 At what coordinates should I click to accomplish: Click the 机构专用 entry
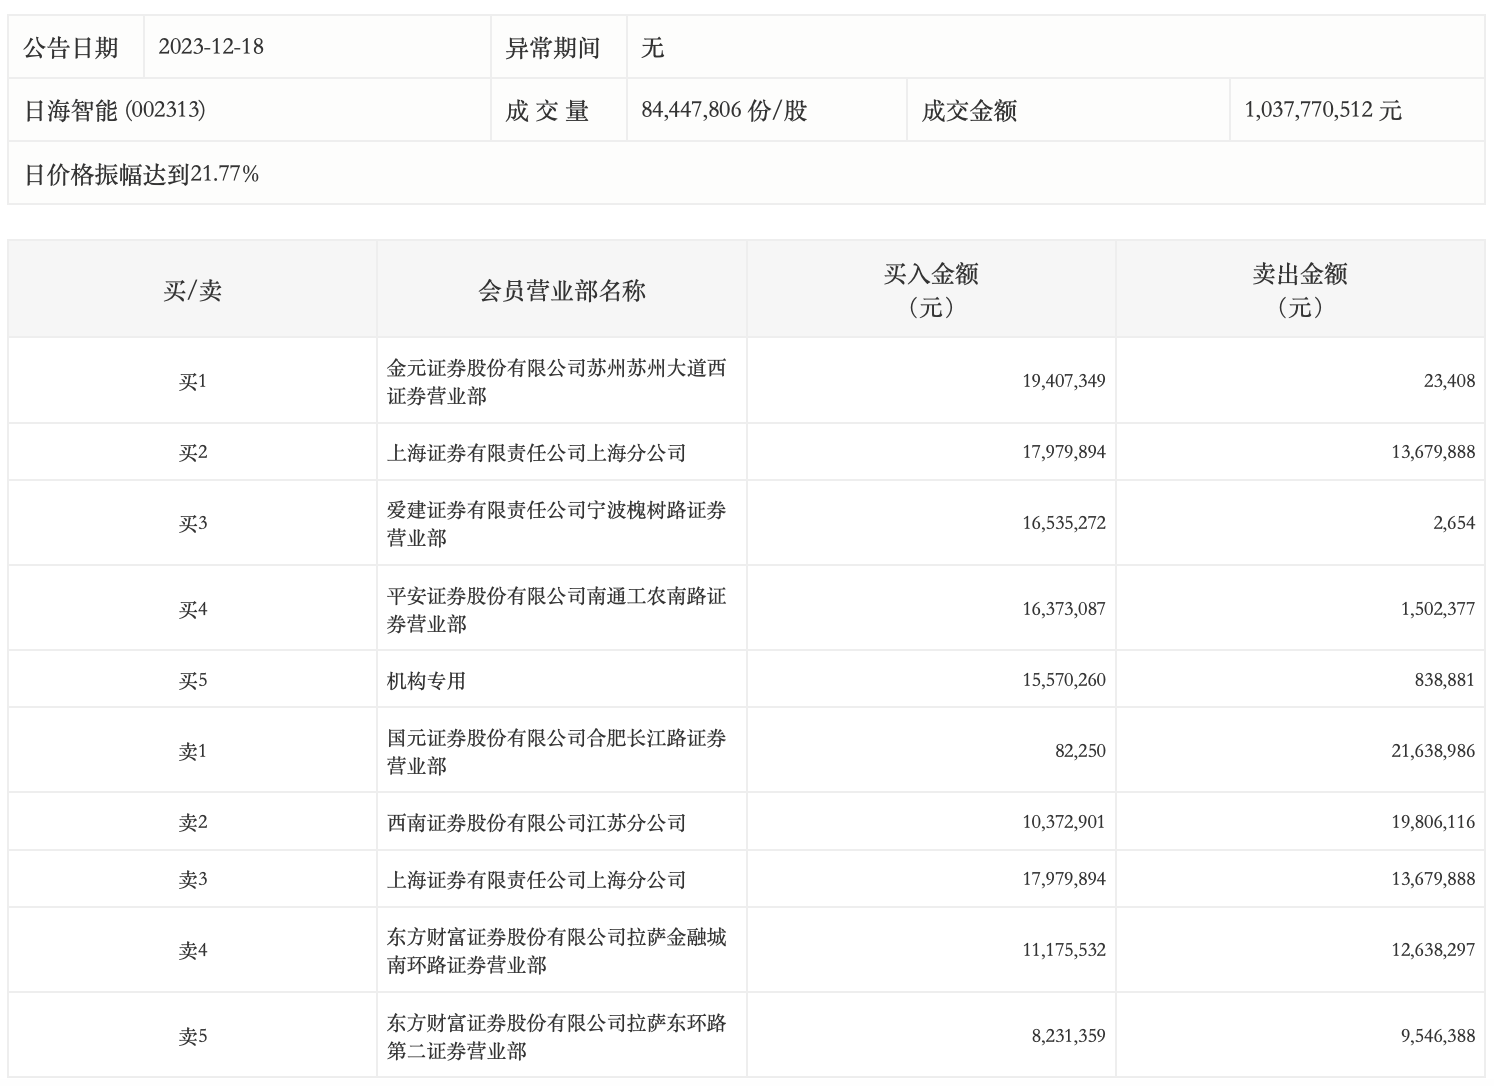427,681
